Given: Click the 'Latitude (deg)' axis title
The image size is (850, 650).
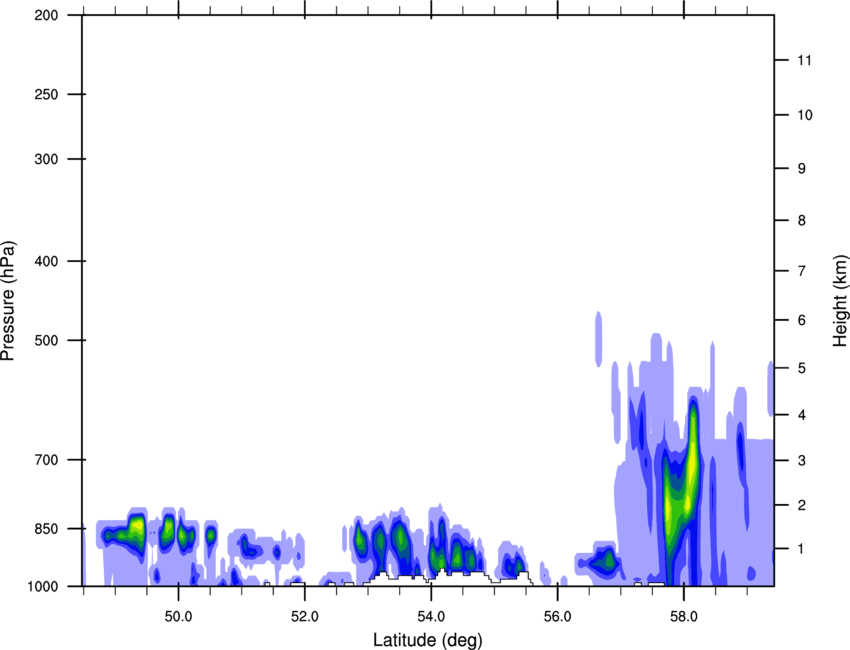Looking at the screenshot, I should [x=427, y=640].
